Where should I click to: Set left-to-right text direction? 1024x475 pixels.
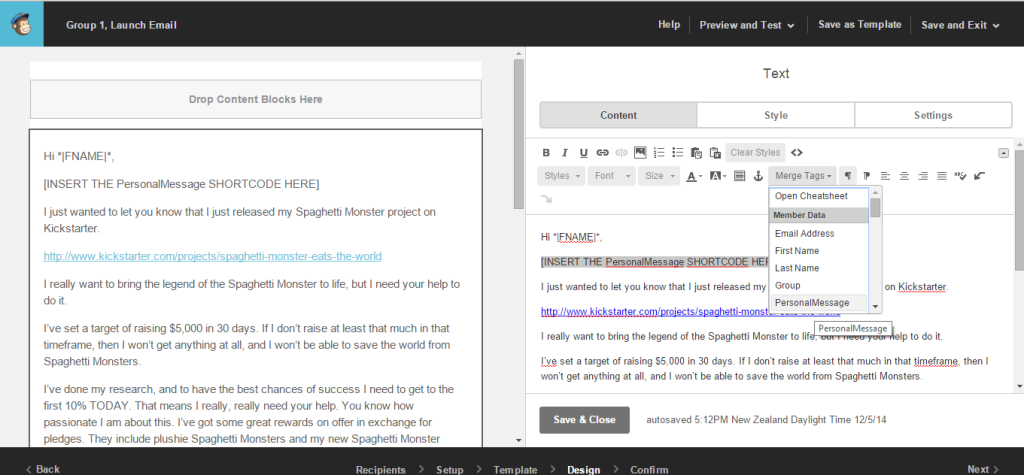click(x=847, y=176)
